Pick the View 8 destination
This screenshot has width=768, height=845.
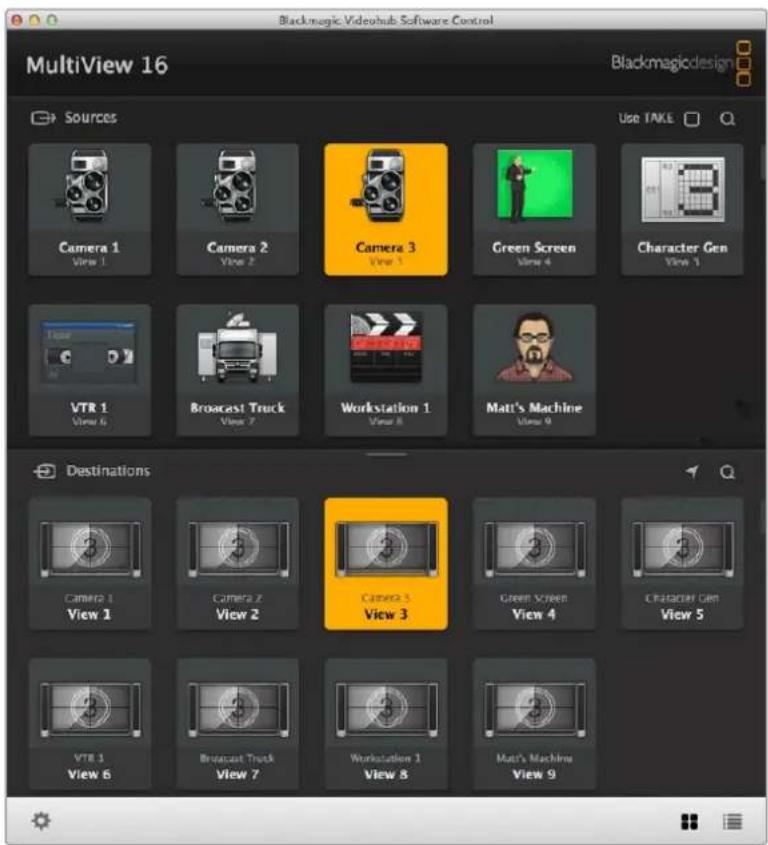pyautogui.click(x=386, y=724)
